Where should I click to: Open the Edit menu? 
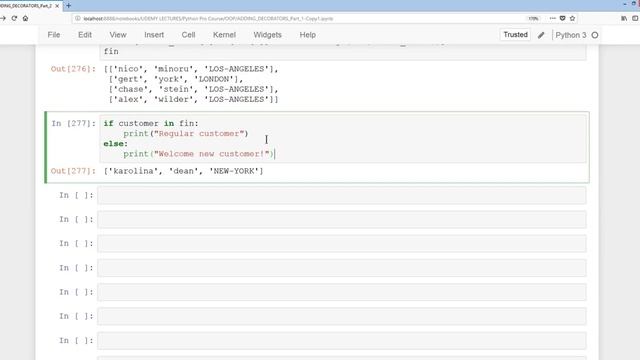click(85, 35)
